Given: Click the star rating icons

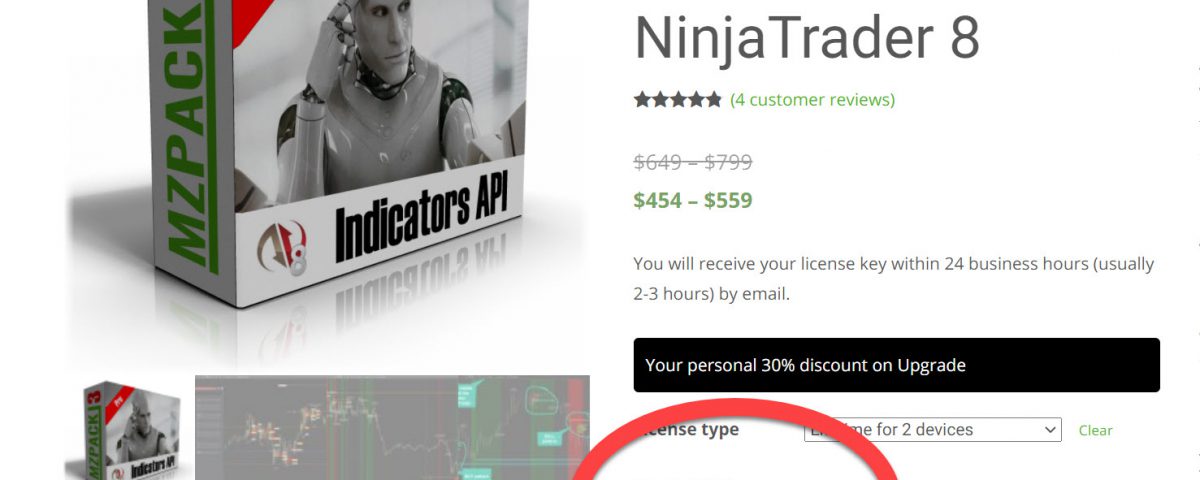Looking at the screenshot, I should (x=677, y=100).
